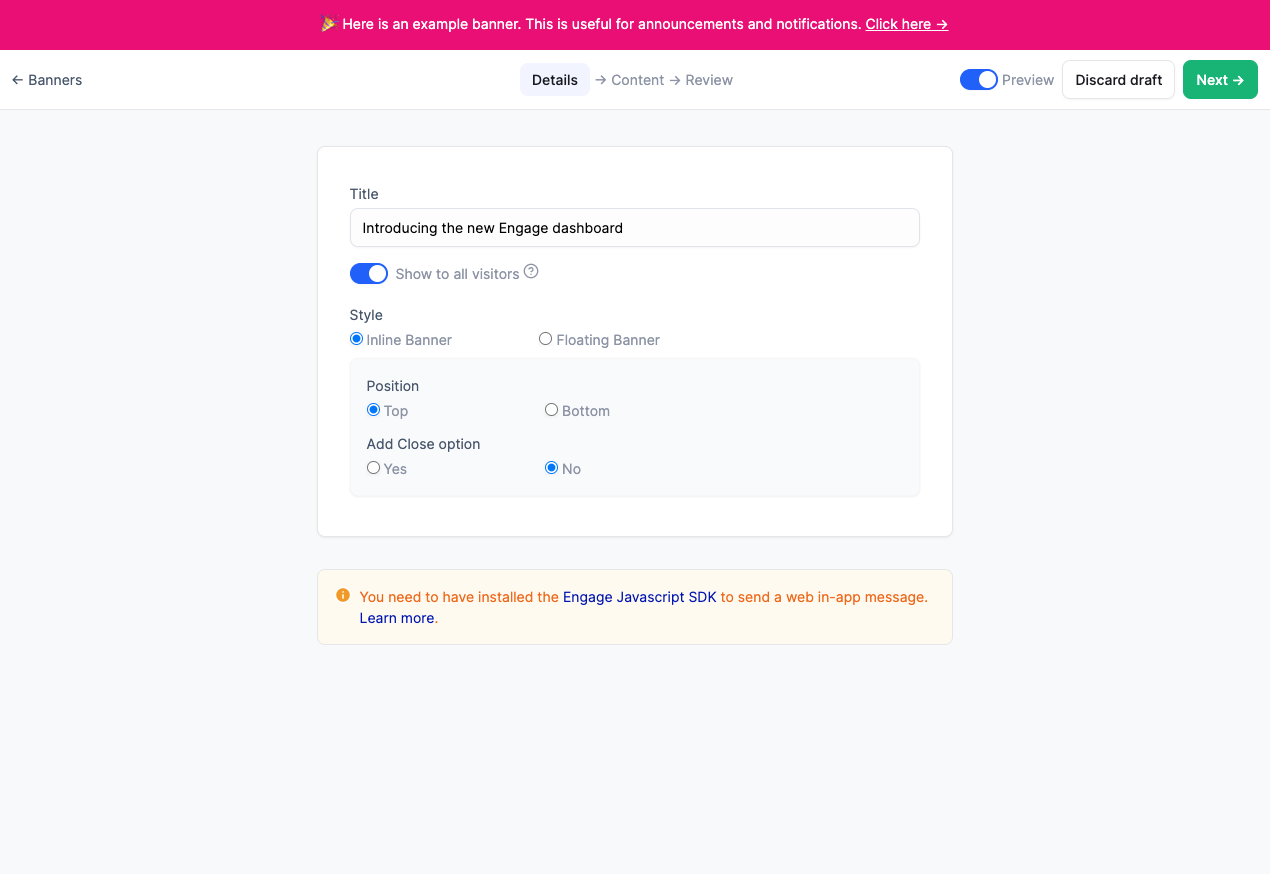Click the party popper emoji in the banner

point(329,23)
